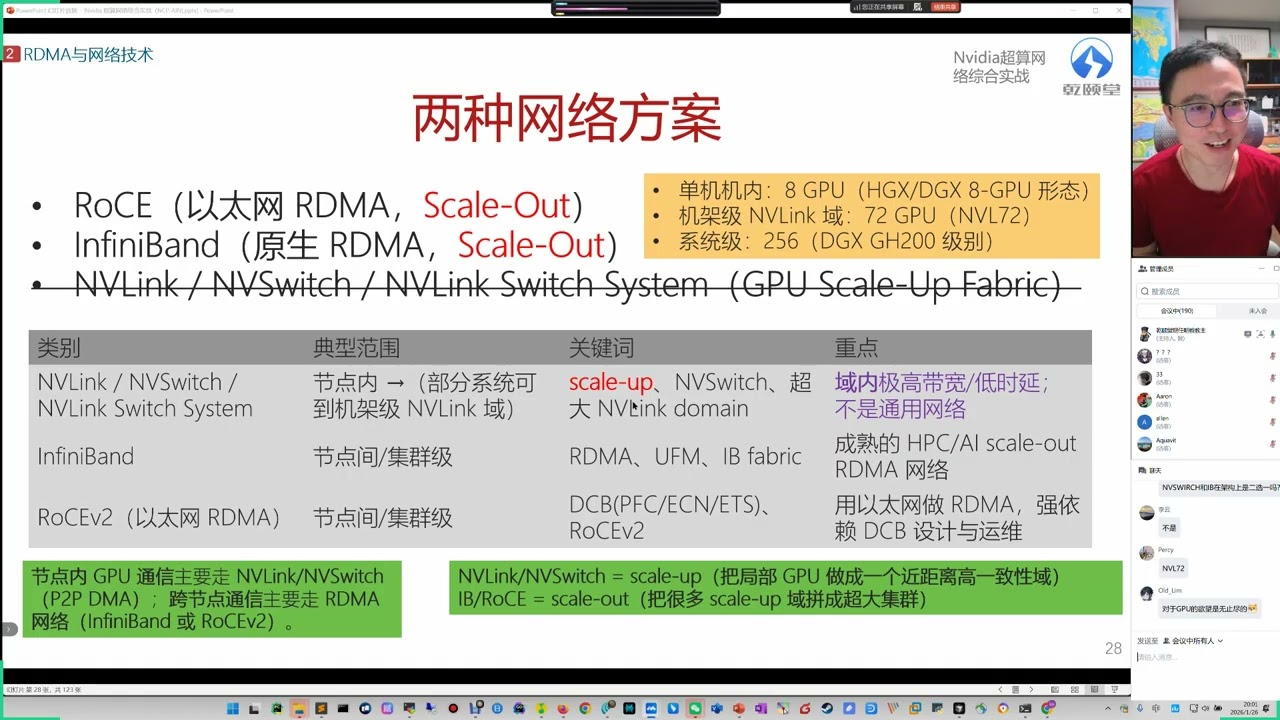Click slide number 28 on the slide
1280x720 pixels.
pyautogui.click(x=1113, y=649)
